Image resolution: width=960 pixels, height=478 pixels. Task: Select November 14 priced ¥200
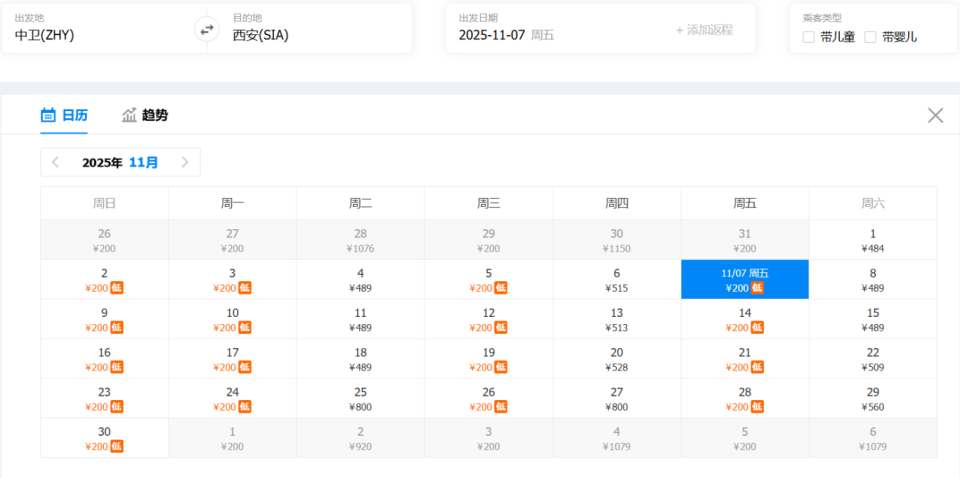744,319
